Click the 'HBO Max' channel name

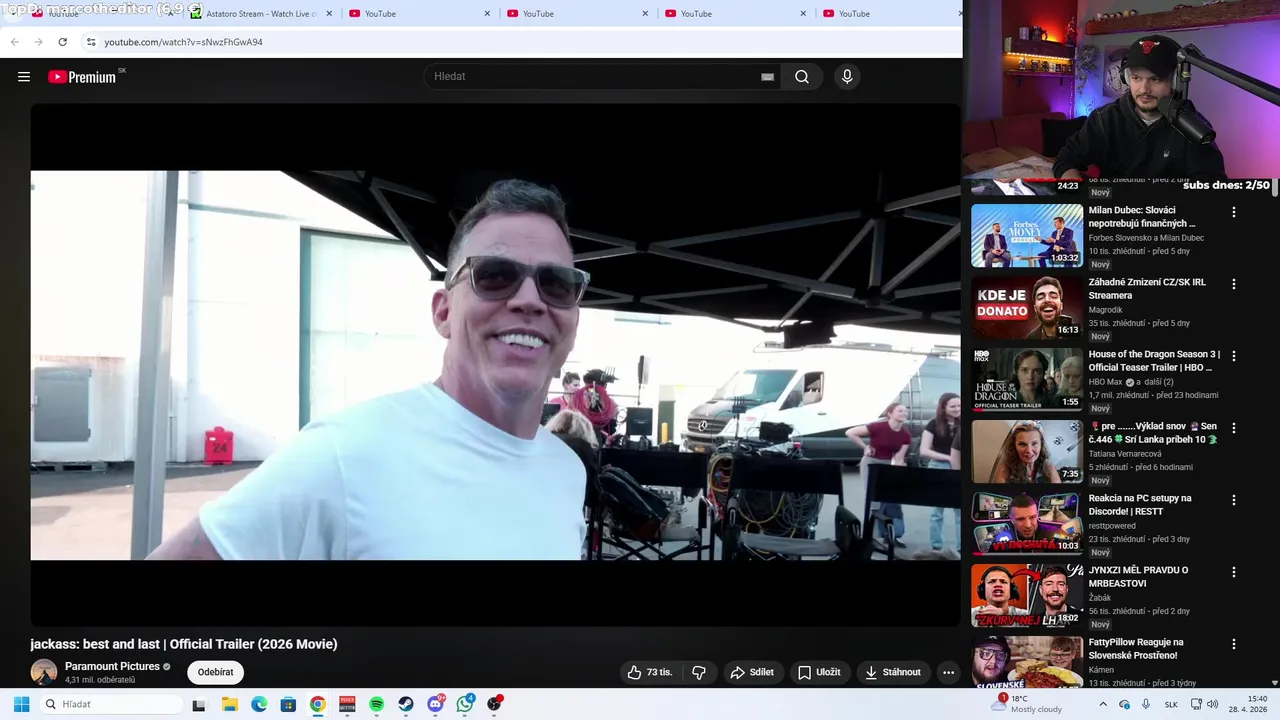[x=1105, y=382]
